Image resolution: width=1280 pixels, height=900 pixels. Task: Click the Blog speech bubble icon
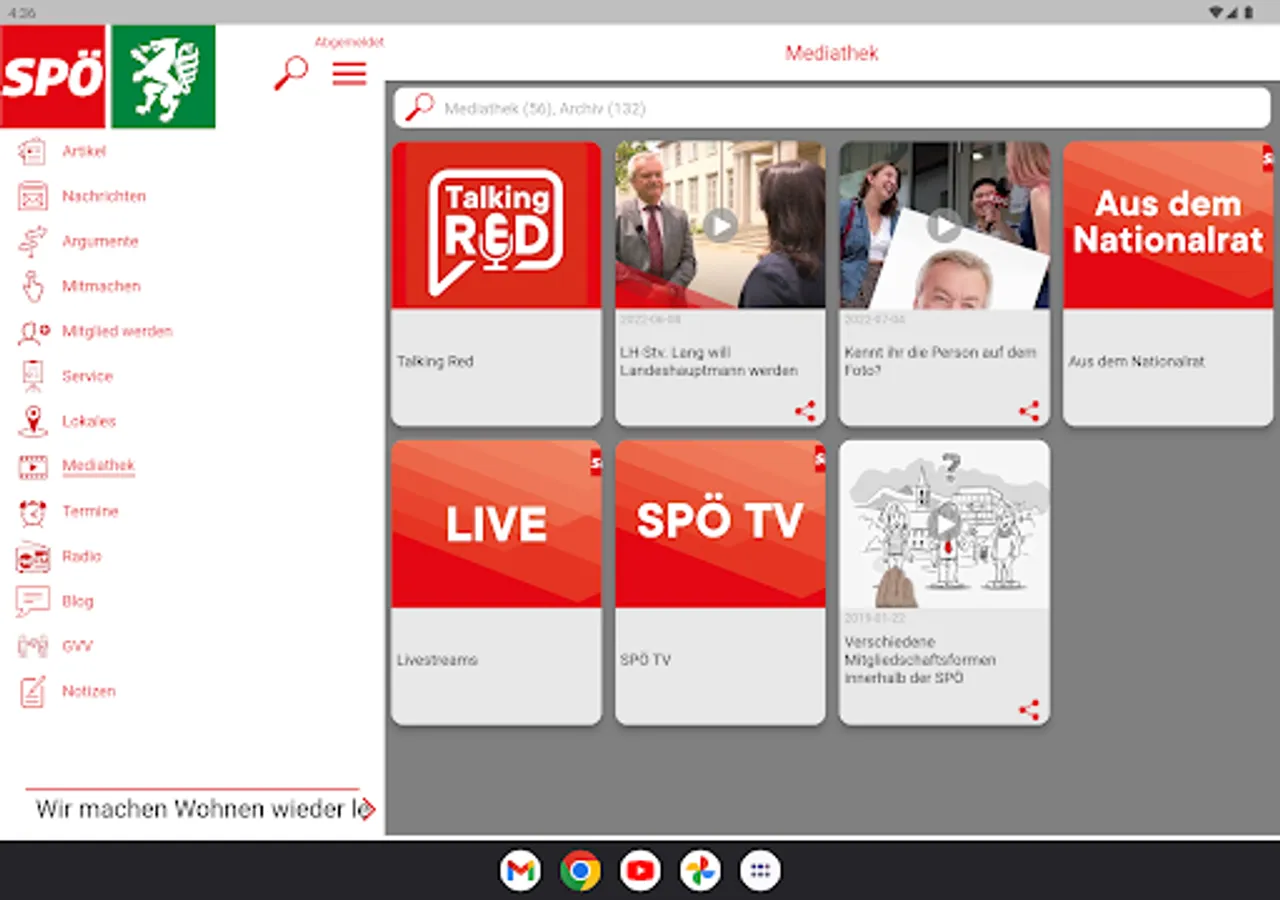point(32,601)
